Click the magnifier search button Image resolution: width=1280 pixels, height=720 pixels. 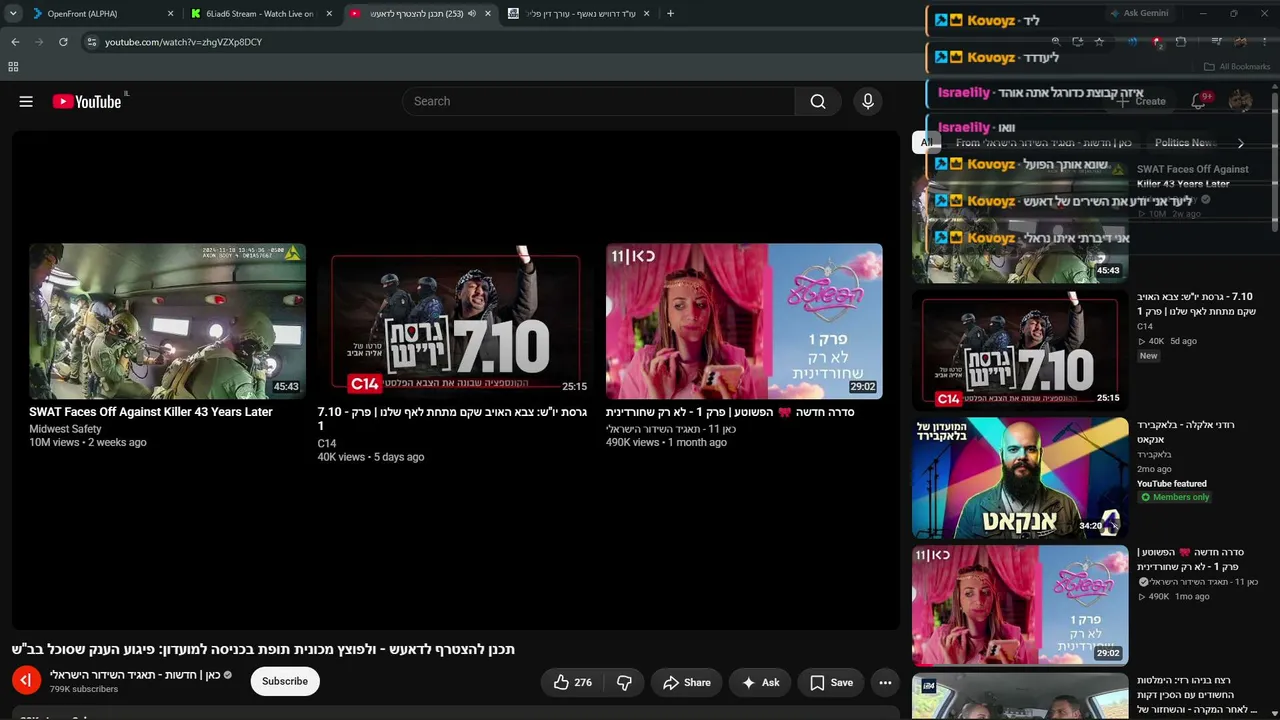click(x=818, y=101)
